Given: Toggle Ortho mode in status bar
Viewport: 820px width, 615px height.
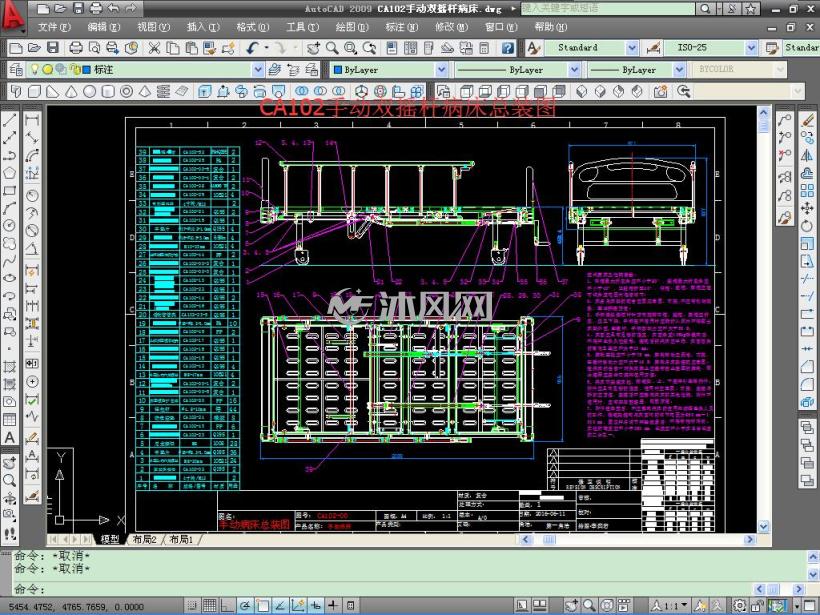Looking at the screenshot, I should pos(227,606).
